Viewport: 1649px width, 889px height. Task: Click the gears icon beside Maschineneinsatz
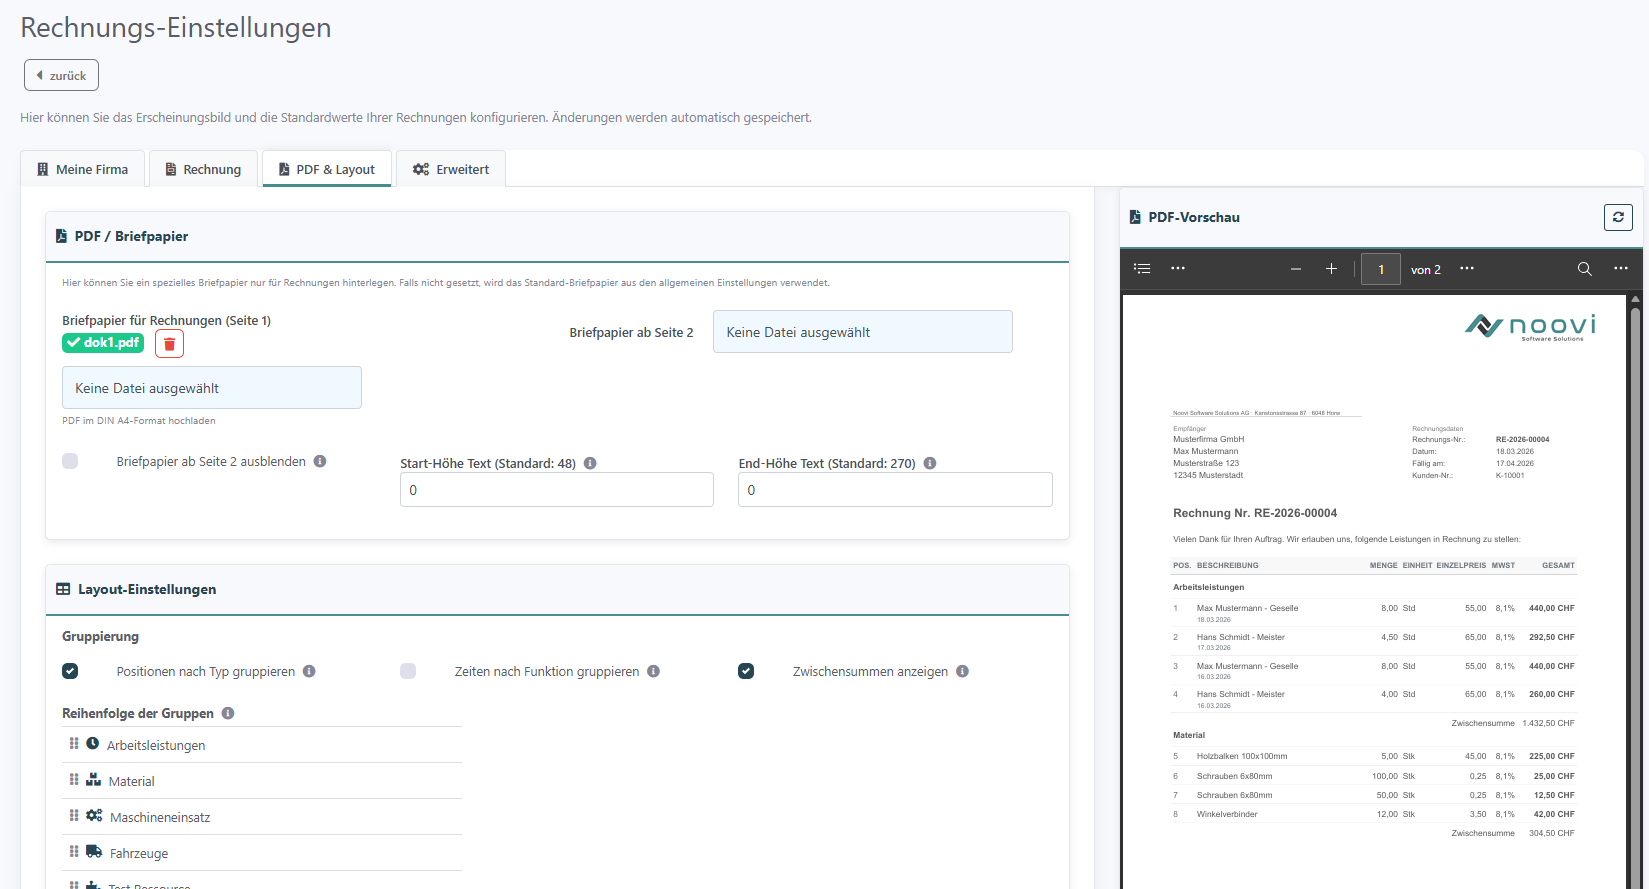[94, 815]
